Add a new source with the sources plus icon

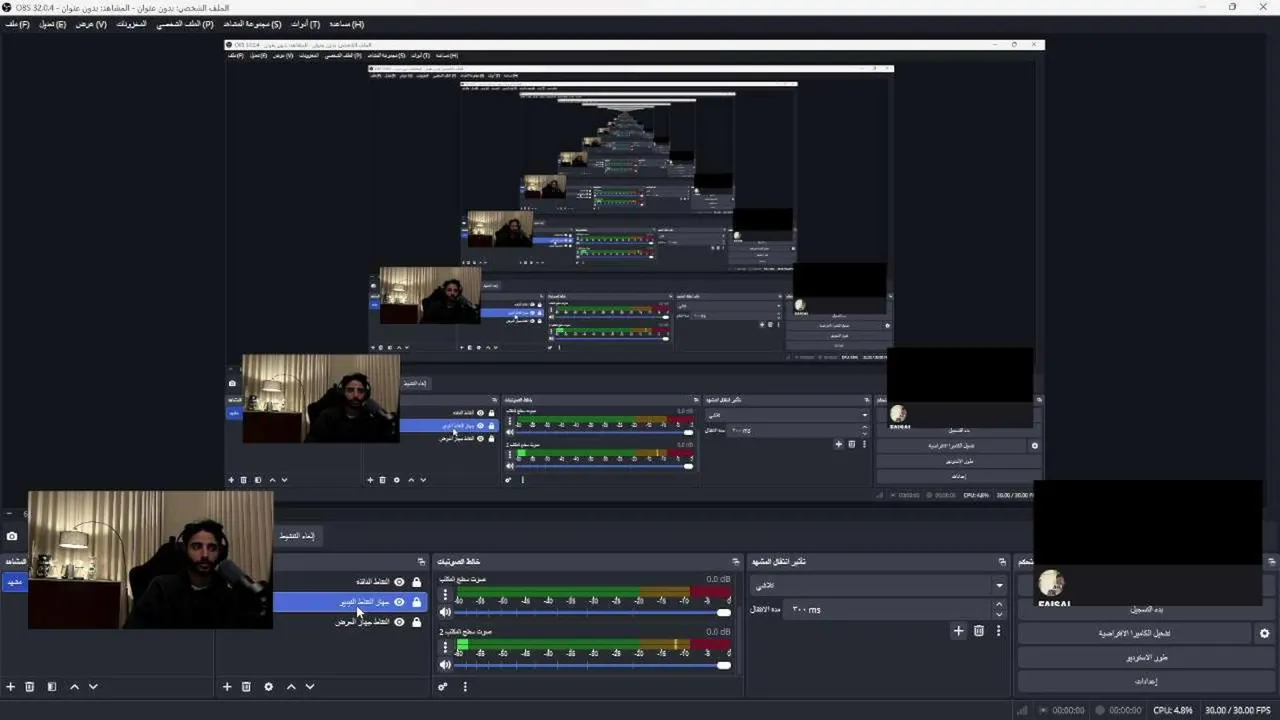[227, 687]
